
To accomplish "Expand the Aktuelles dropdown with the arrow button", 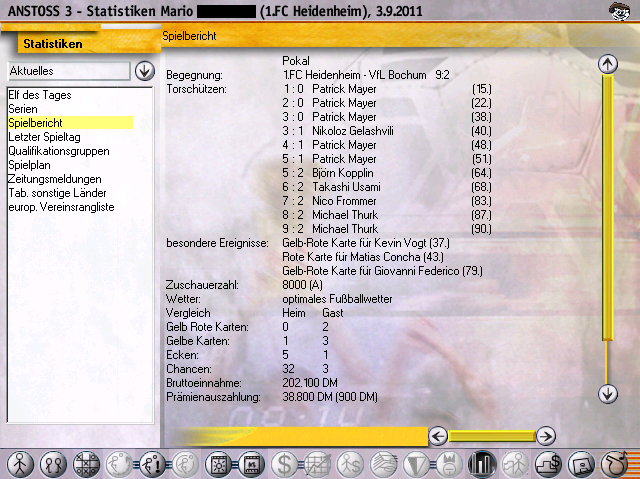I will [x=144, y=71].
